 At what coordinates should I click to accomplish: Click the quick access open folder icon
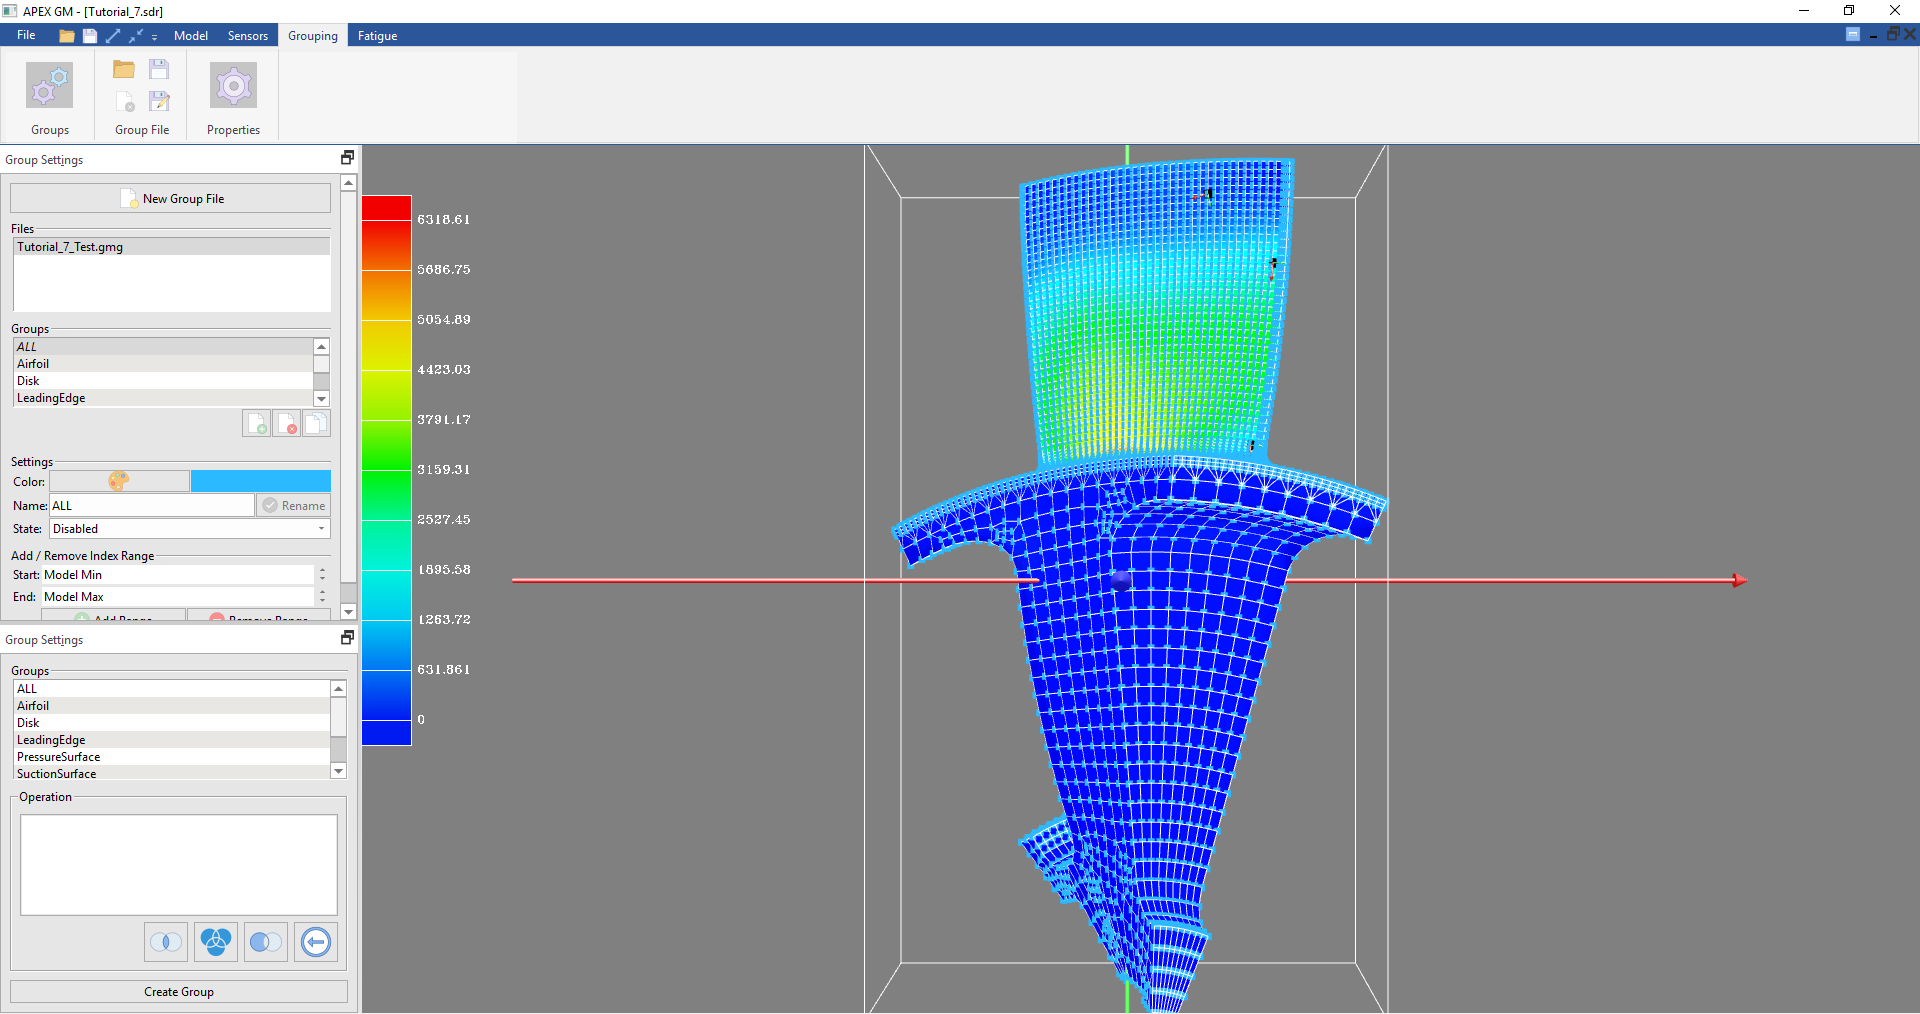(67, 36)
